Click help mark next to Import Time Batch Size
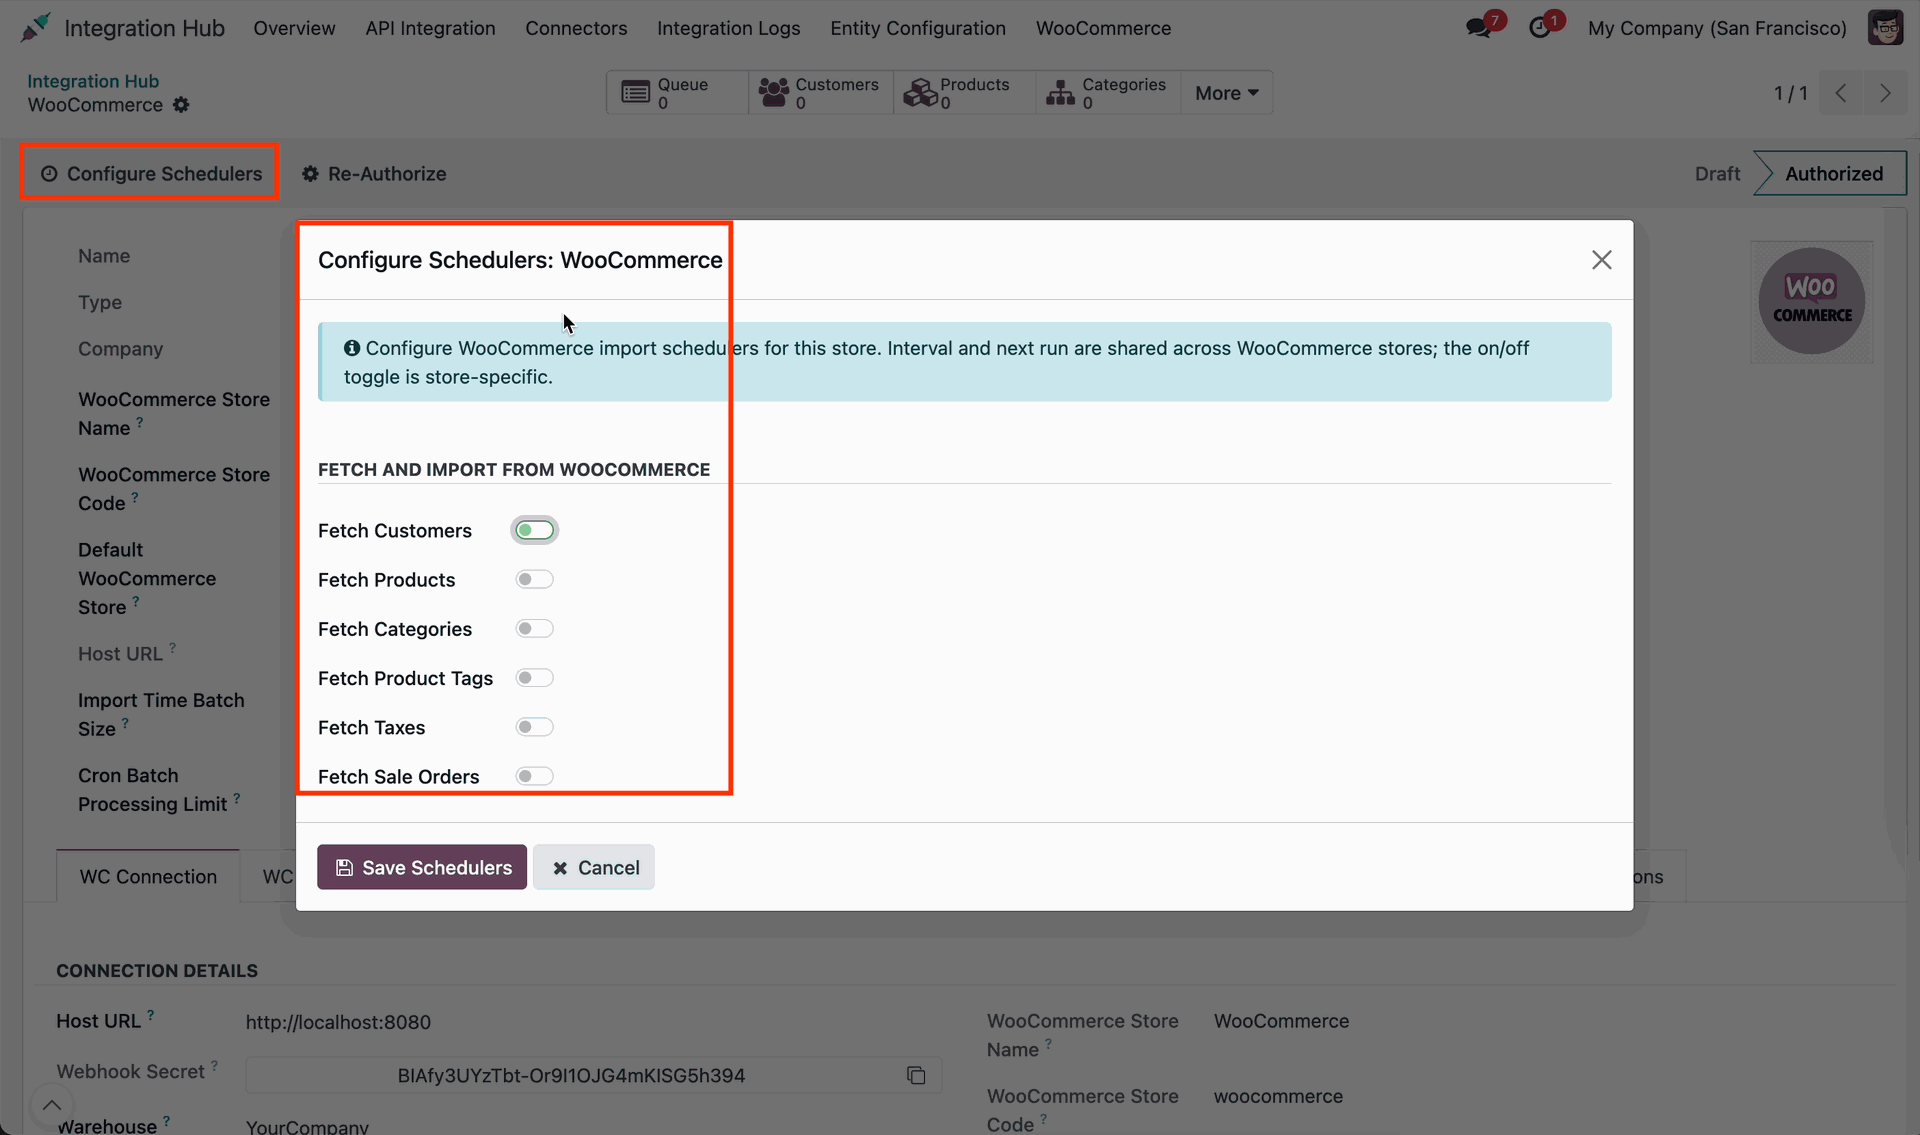 125,722
